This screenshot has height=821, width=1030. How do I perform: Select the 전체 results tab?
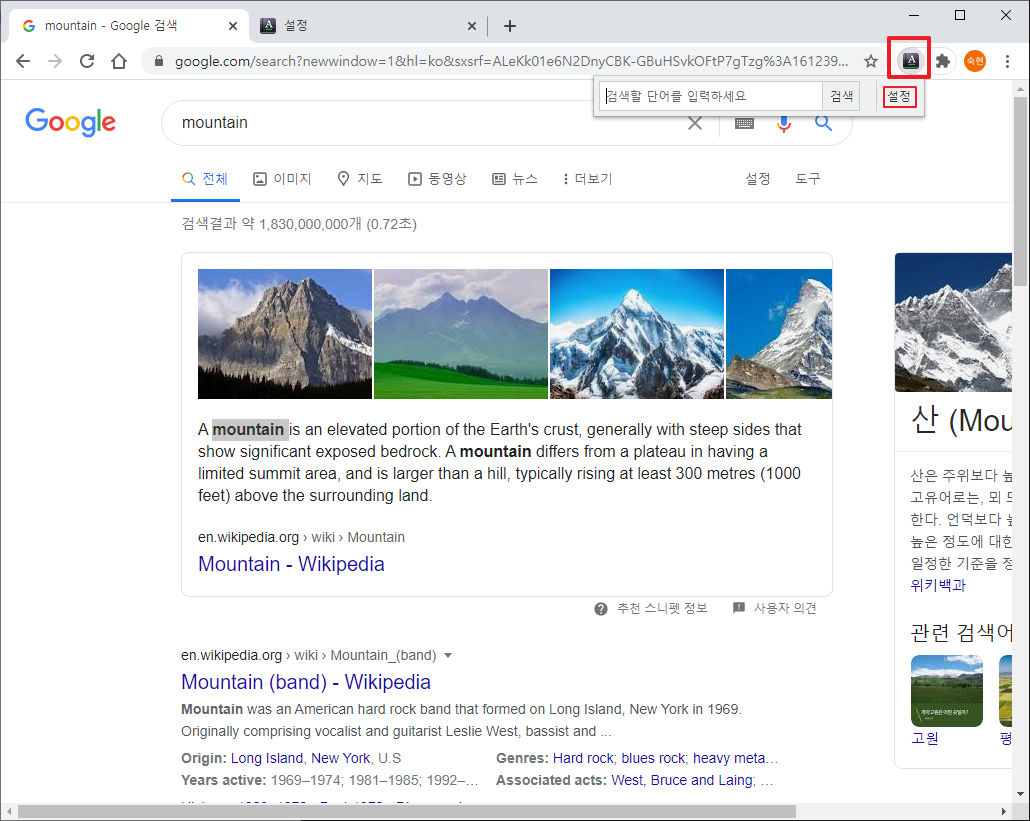click(205, 179)
